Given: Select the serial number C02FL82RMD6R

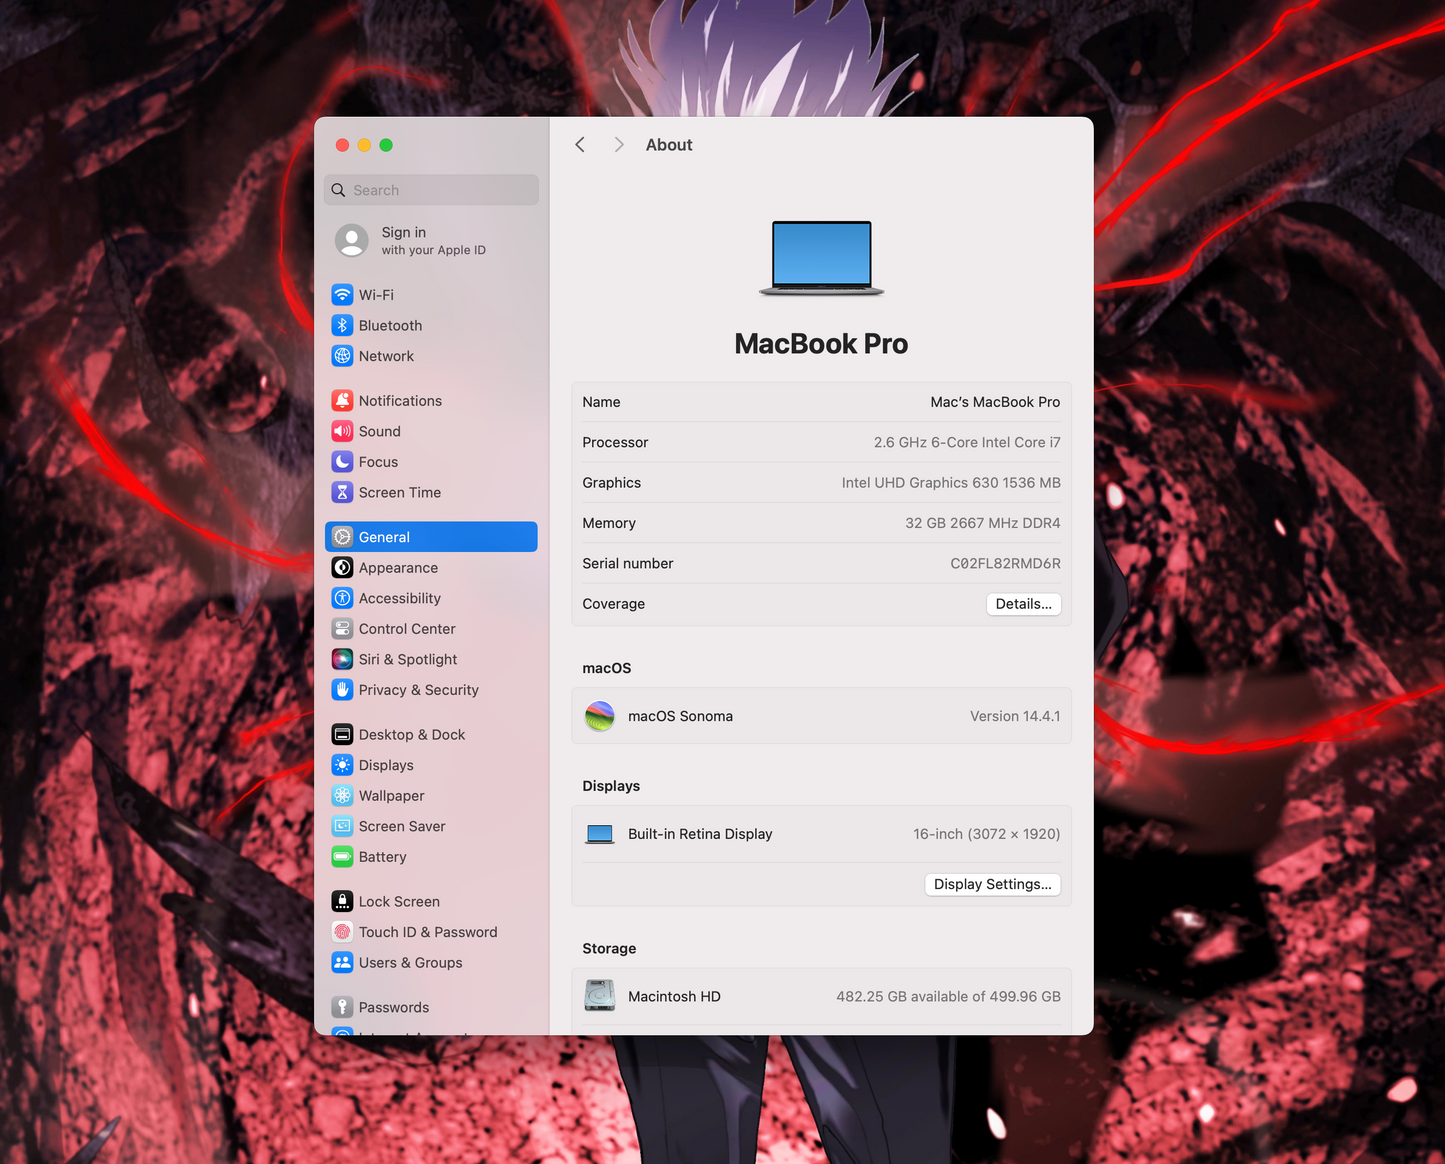Looking at the screenshot, I should point(1005,563).
